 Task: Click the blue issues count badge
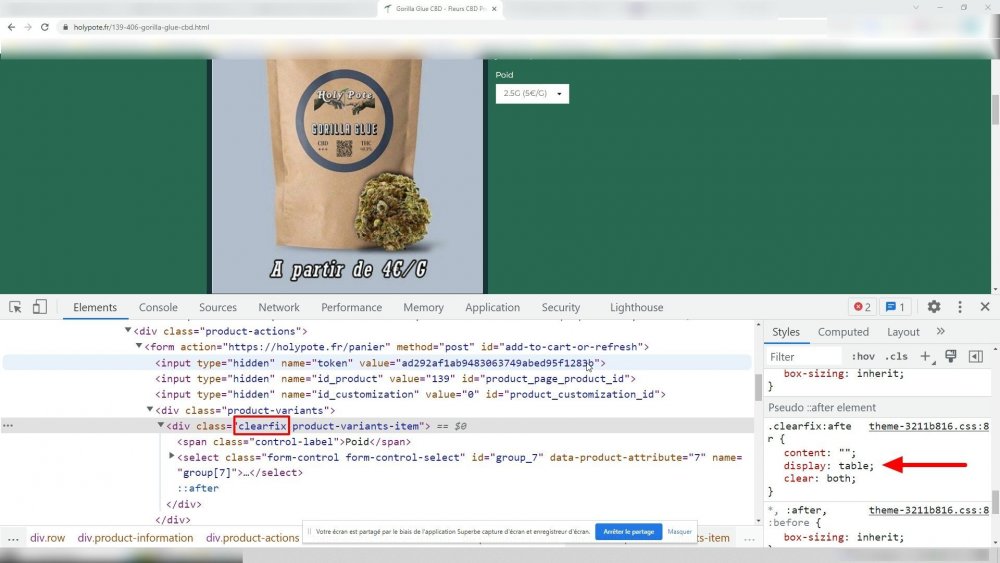(895, 307)
